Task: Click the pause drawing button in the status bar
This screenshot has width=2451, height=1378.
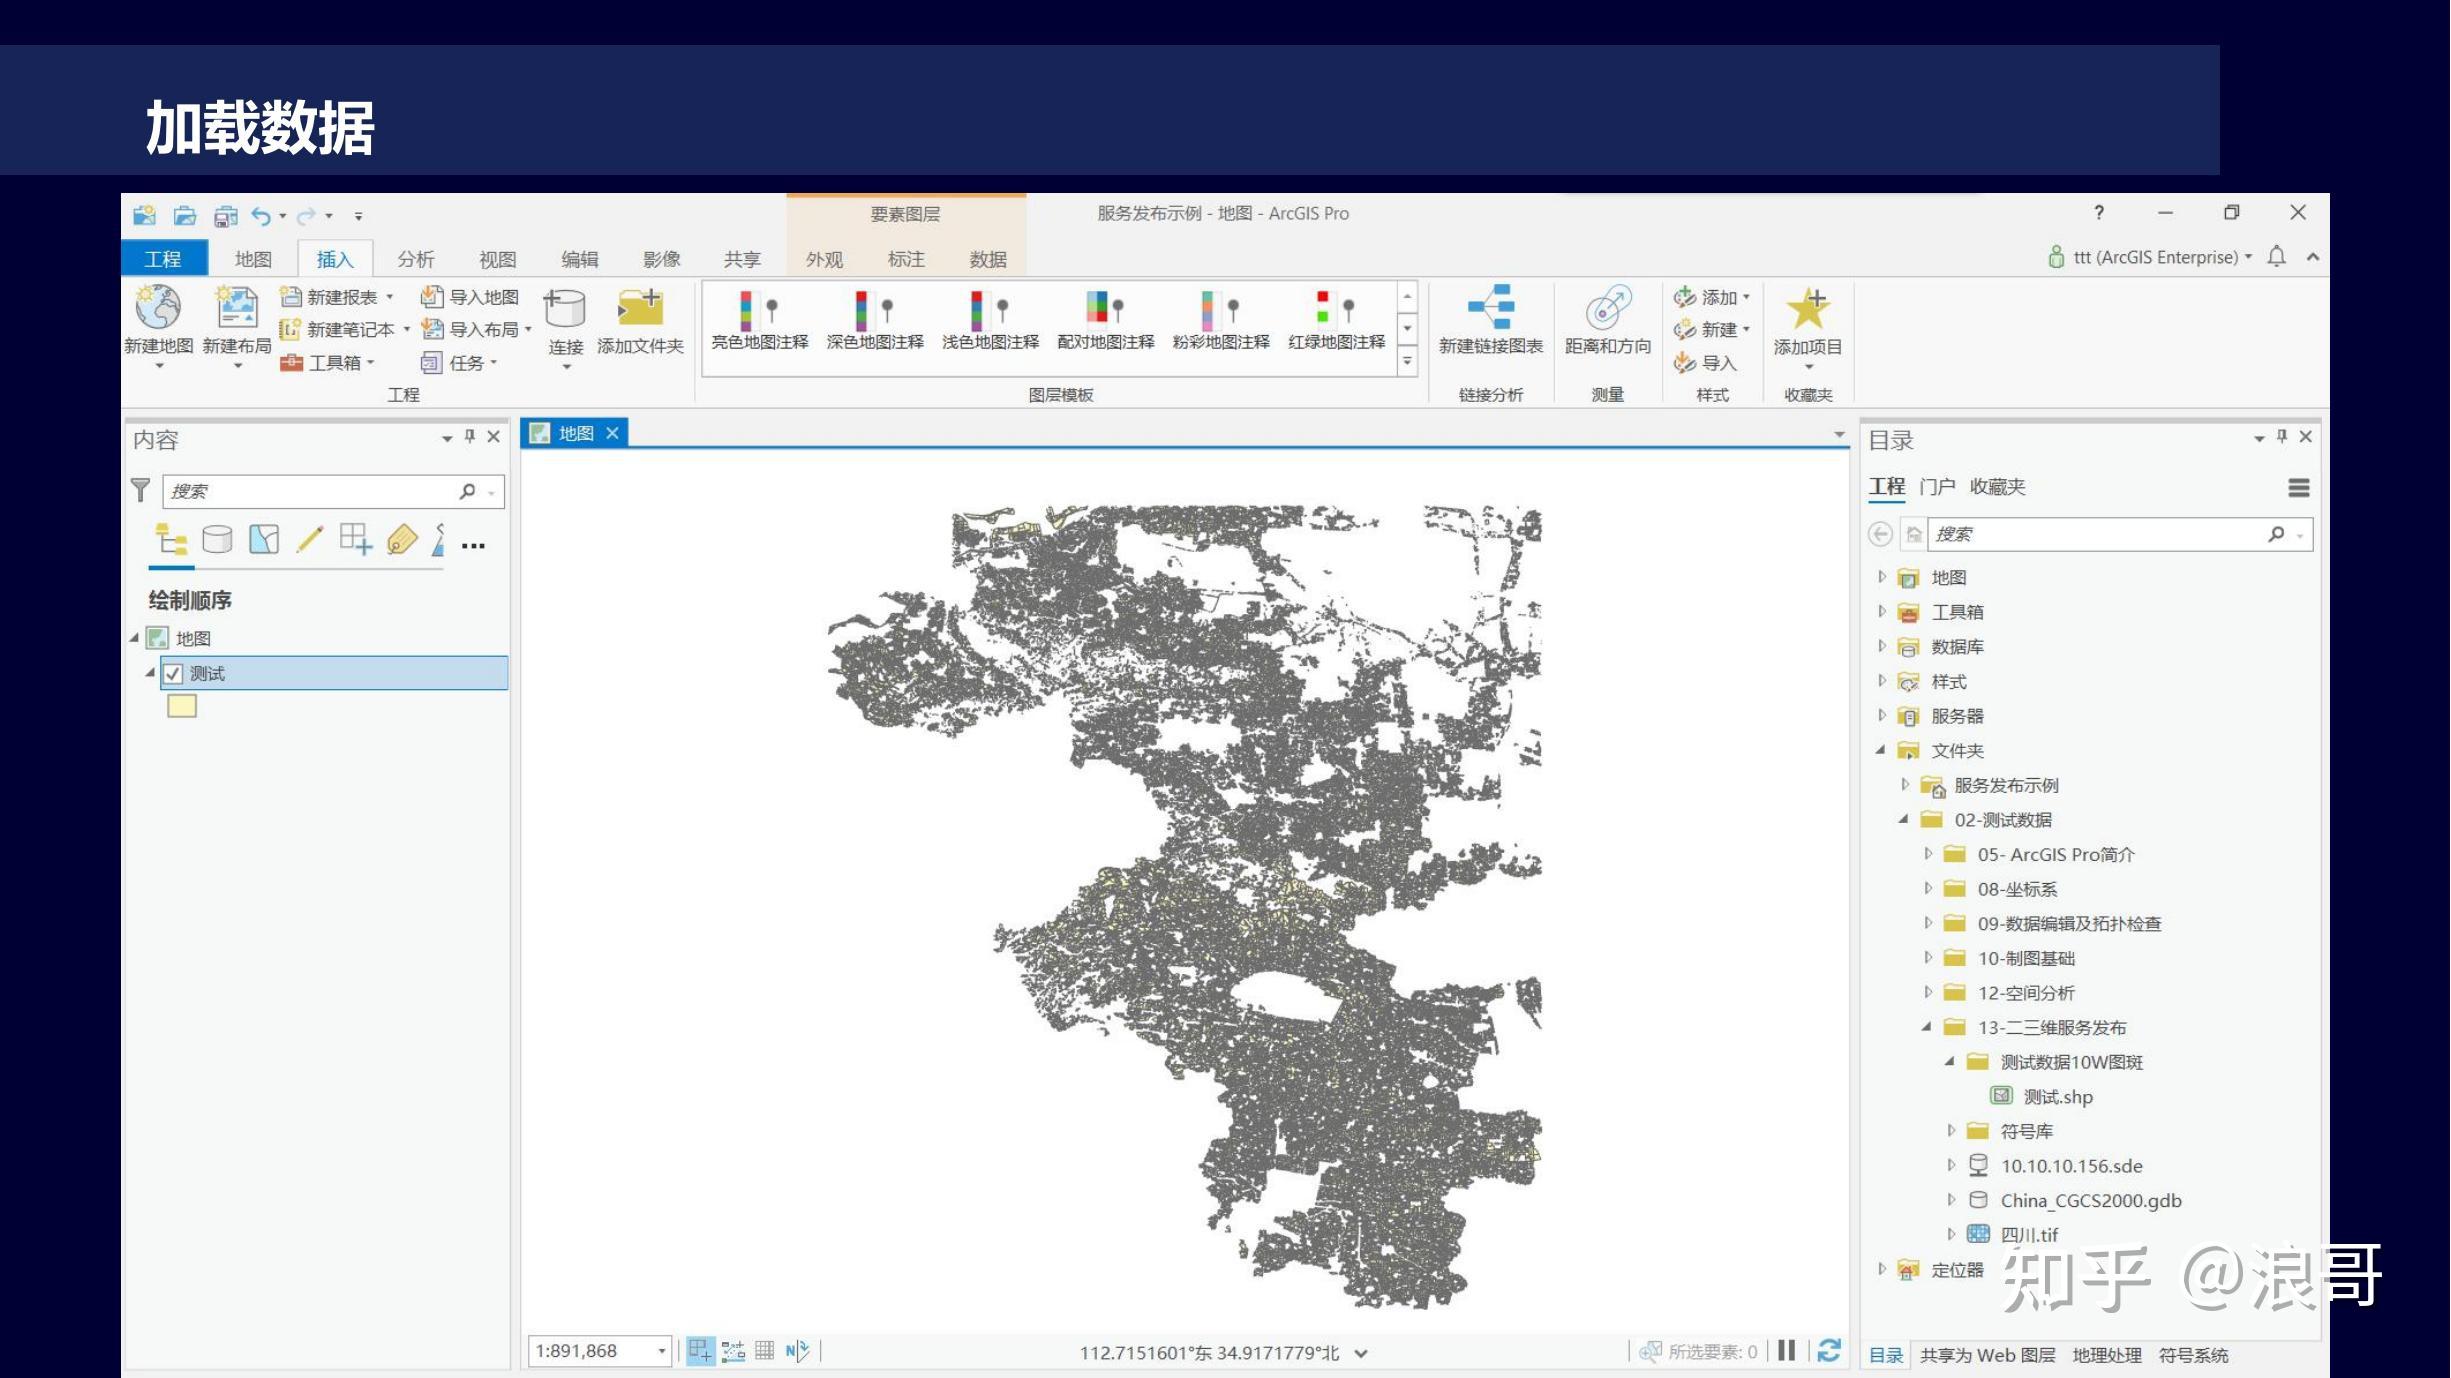Action: (x=1787, y=1351)
